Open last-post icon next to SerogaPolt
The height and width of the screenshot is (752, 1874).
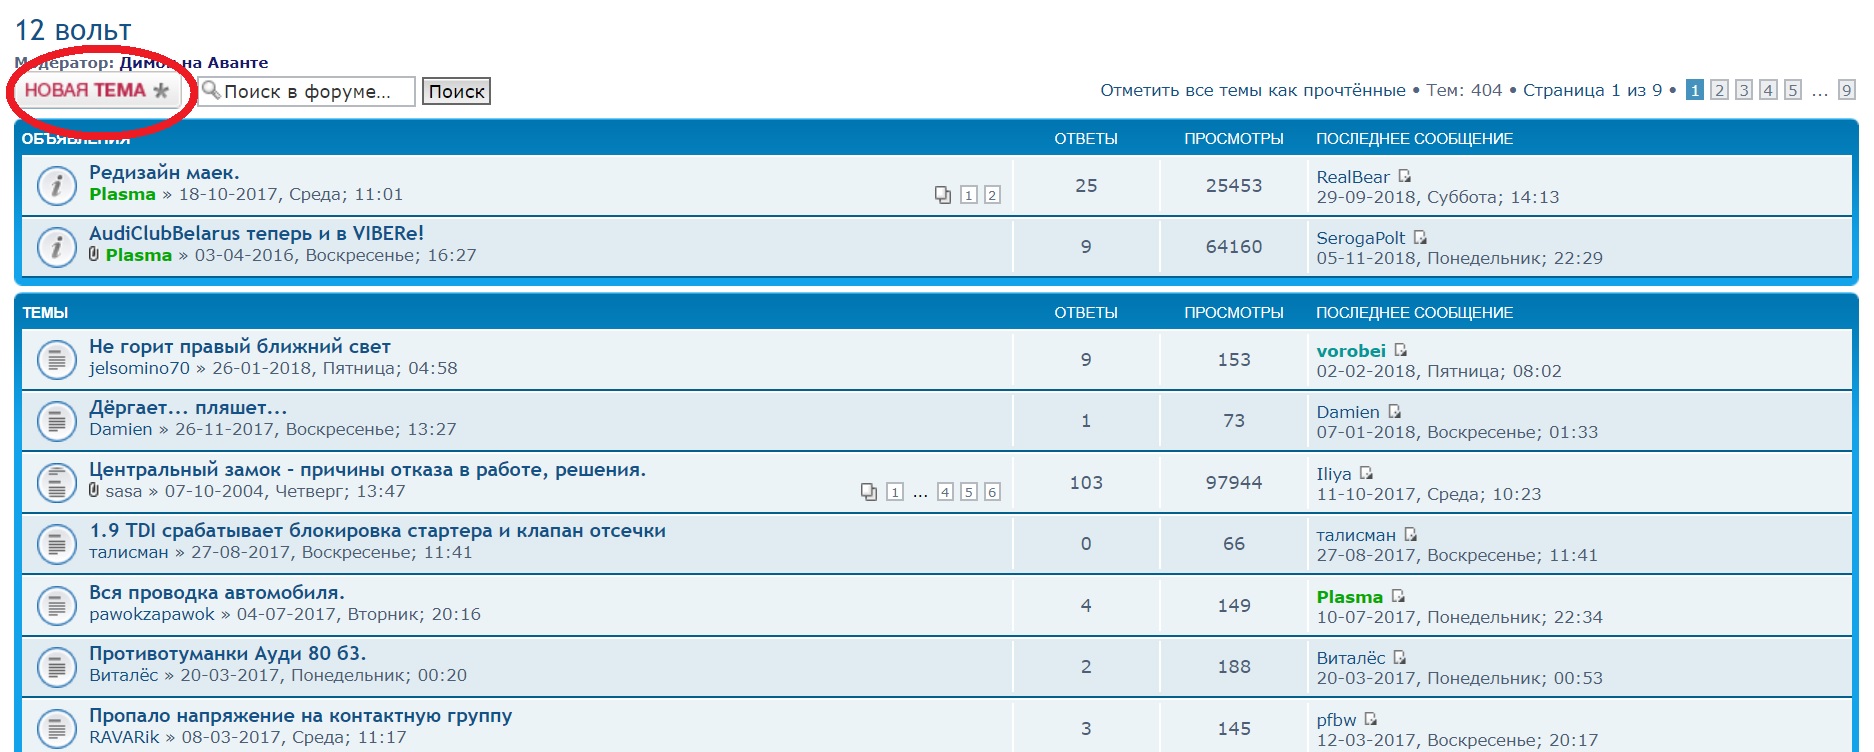[1420, 237]
